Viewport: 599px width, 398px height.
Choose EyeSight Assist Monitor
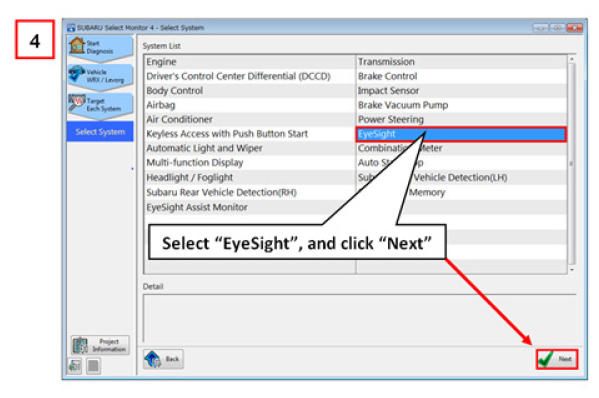(250, 207)
